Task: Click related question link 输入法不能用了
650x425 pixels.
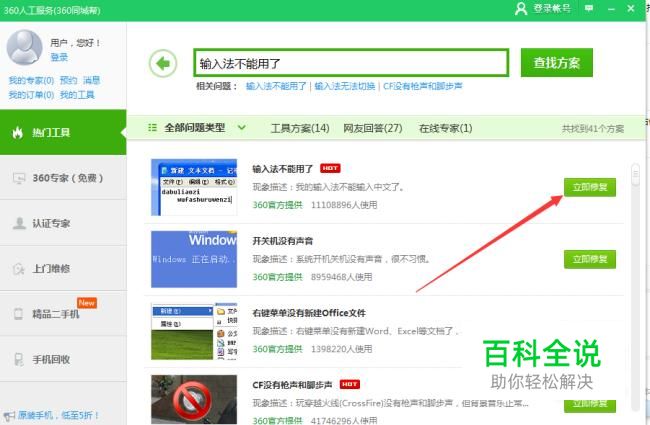Action: [276, 86]
